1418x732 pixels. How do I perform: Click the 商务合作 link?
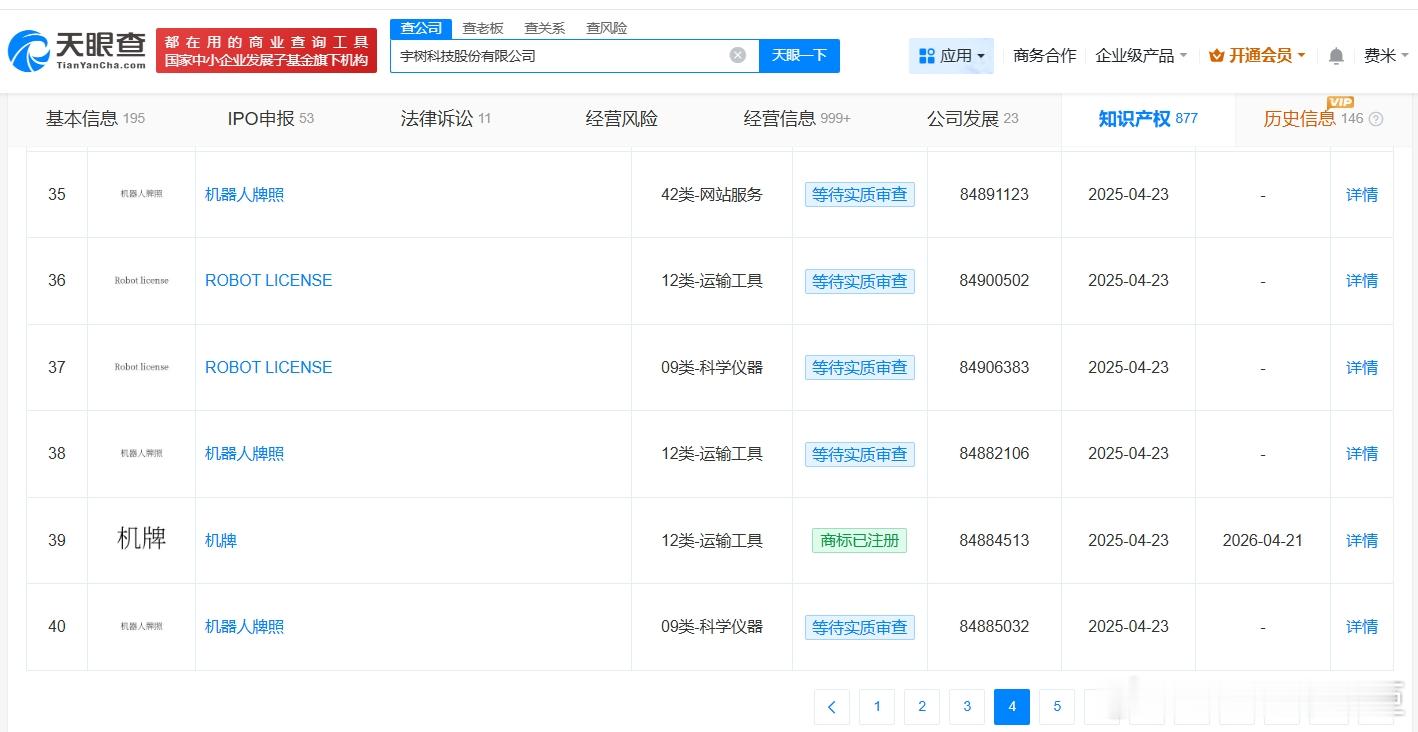1045,56
